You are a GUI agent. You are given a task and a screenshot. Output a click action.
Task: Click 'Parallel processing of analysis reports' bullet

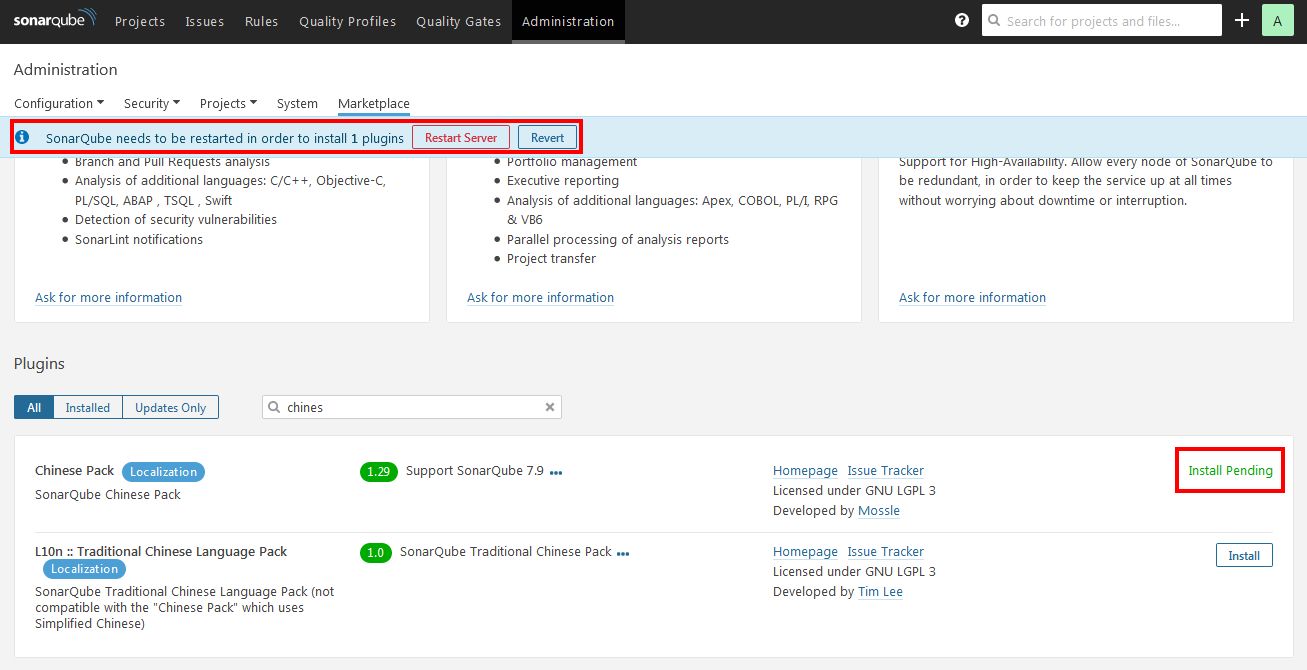618,239
